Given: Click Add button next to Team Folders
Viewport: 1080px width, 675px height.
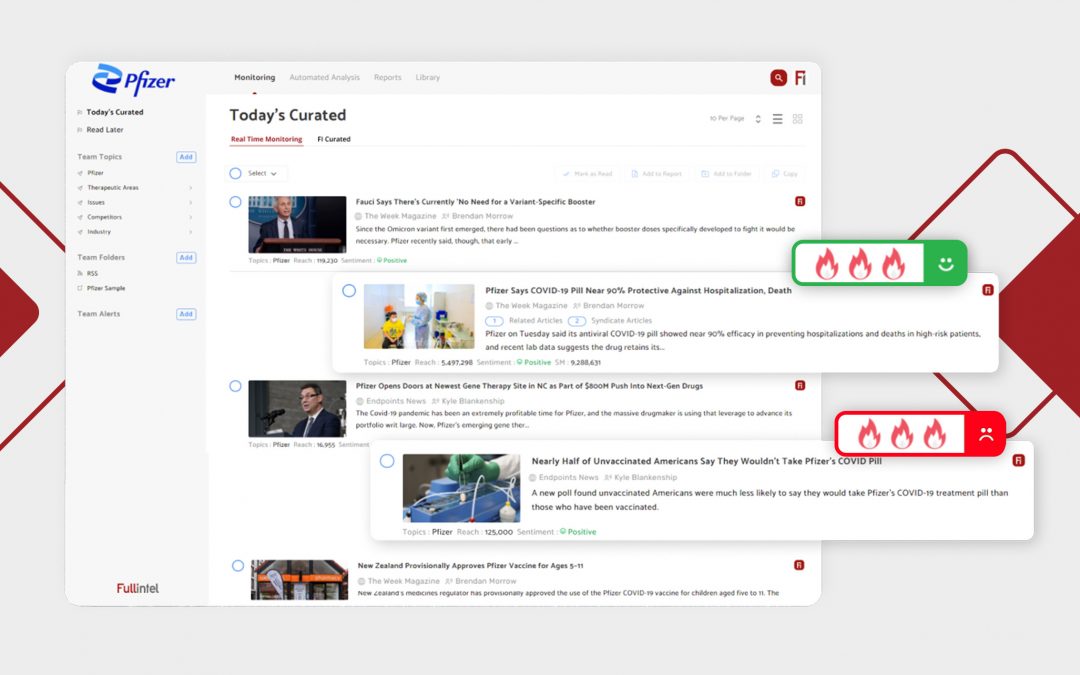Looking at the screenshot, I should point(186,258).
